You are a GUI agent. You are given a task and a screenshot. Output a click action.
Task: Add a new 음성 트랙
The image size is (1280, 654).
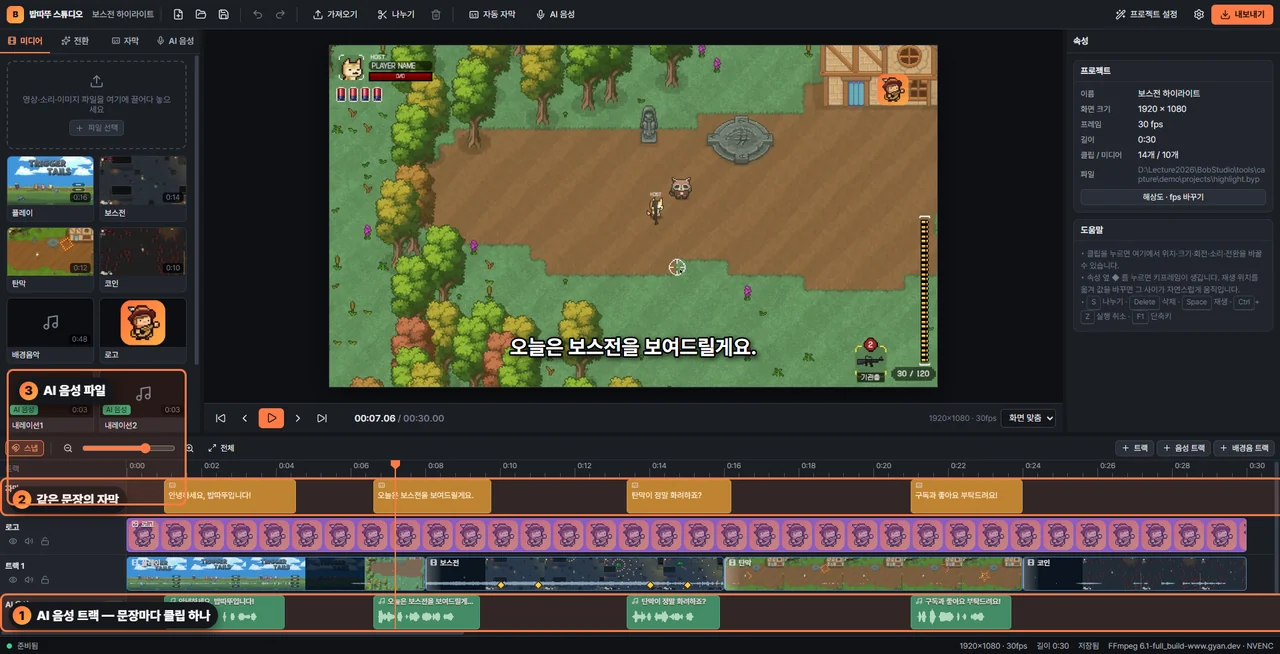(x=1182, y=448)
